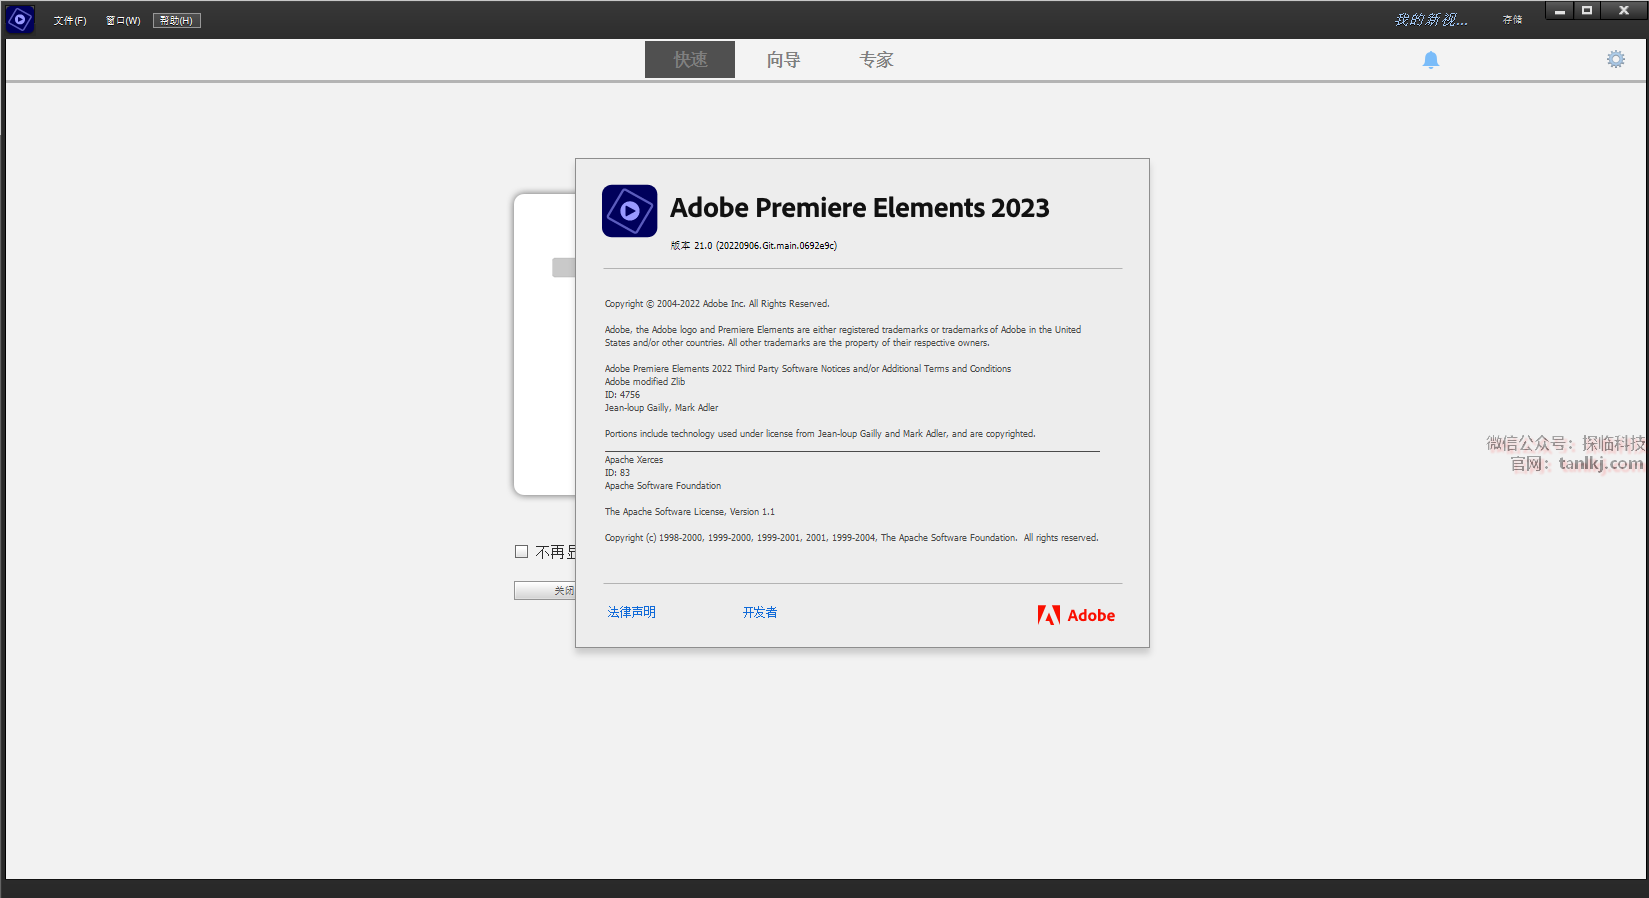The image size is (1649, 898).
Task: Click the 'ID: 4756' line
Action: click(622, 395)
